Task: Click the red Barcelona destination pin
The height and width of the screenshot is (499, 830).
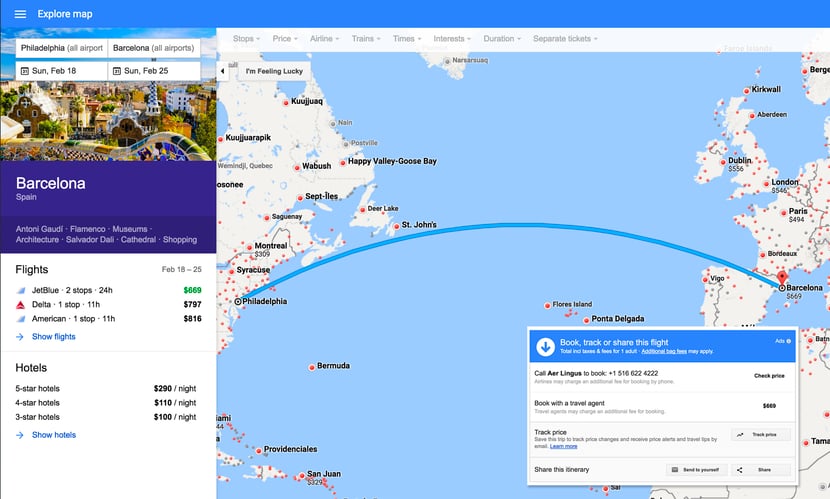Action: (782, 277)
